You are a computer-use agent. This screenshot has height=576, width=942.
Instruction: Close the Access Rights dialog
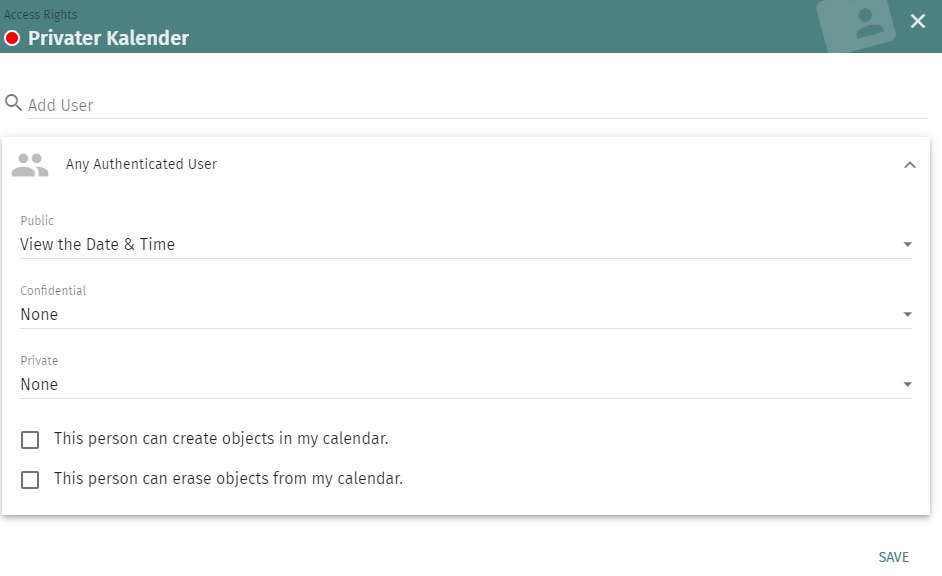pos(917,21)
